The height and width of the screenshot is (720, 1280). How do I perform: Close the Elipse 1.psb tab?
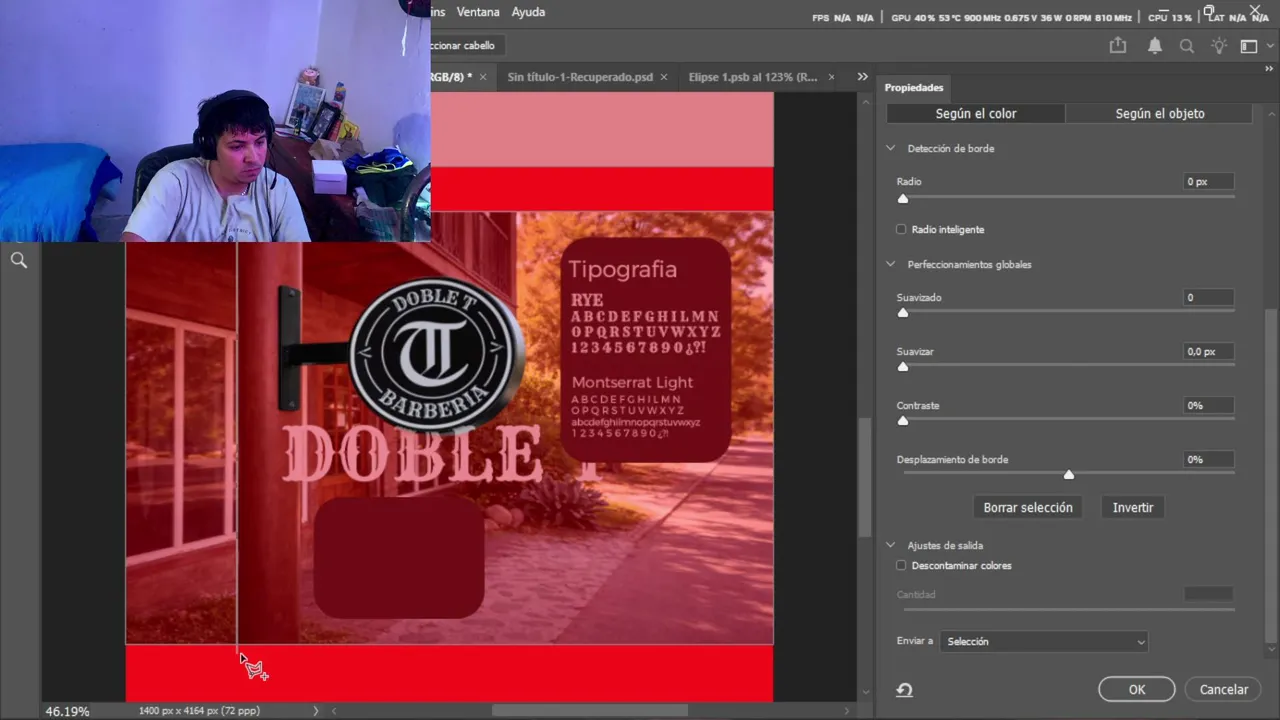pyautogui.click(x=830, y=77)
